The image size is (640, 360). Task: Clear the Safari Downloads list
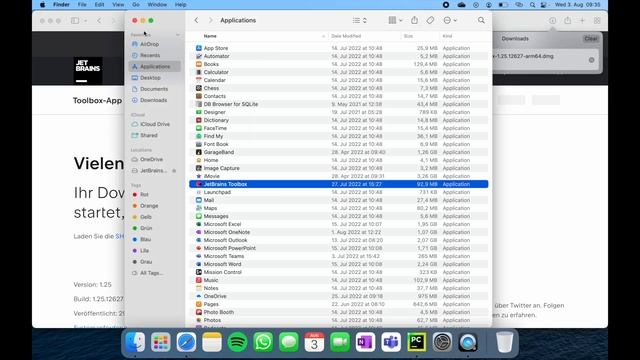tap(591, 38)
